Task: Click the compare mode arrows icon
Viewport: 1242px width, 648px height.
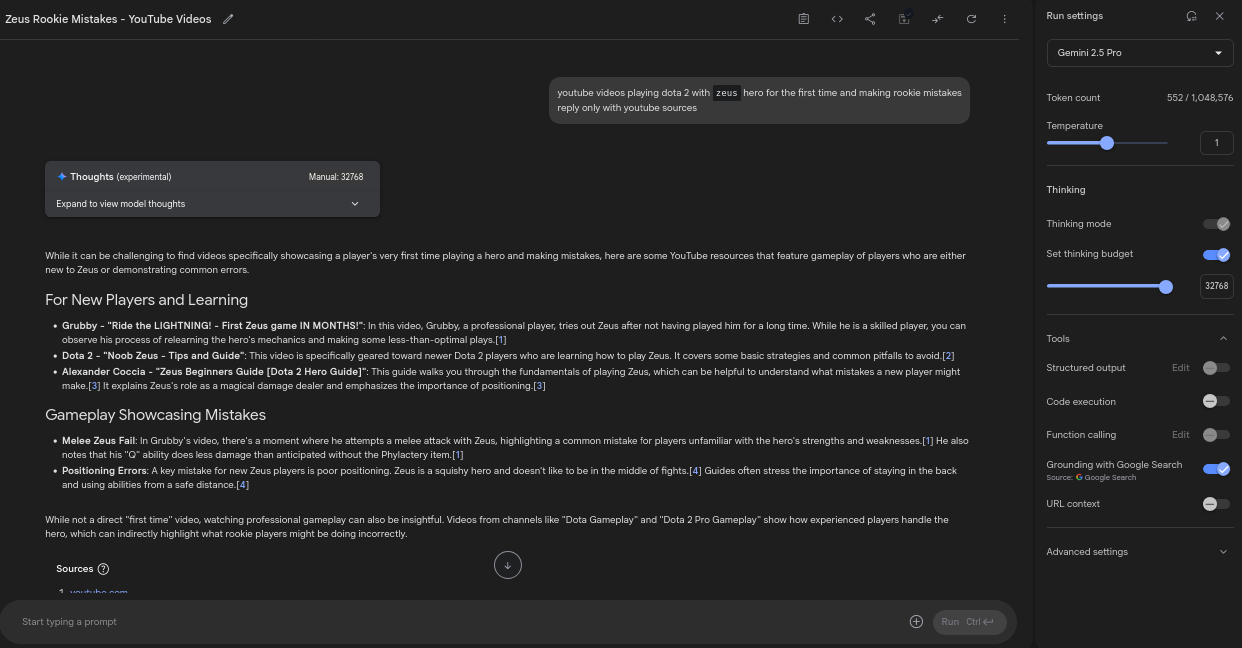Action: (x=937, y=19)
